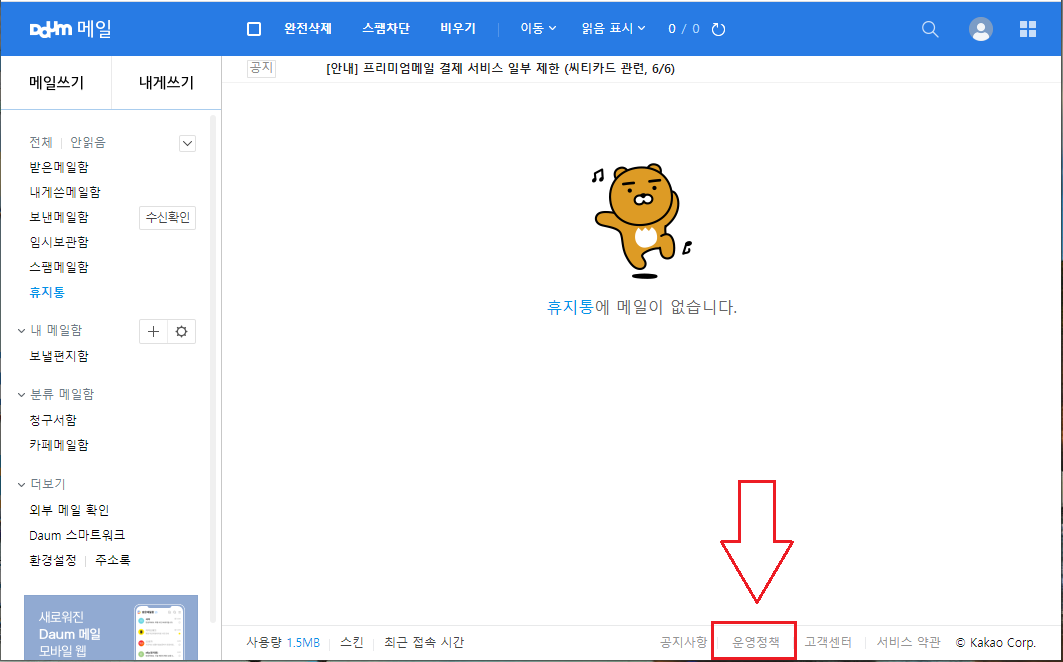This screenshot has height=662, width=1063.
Task: Open 주소록 link
Action: [113, 560]
